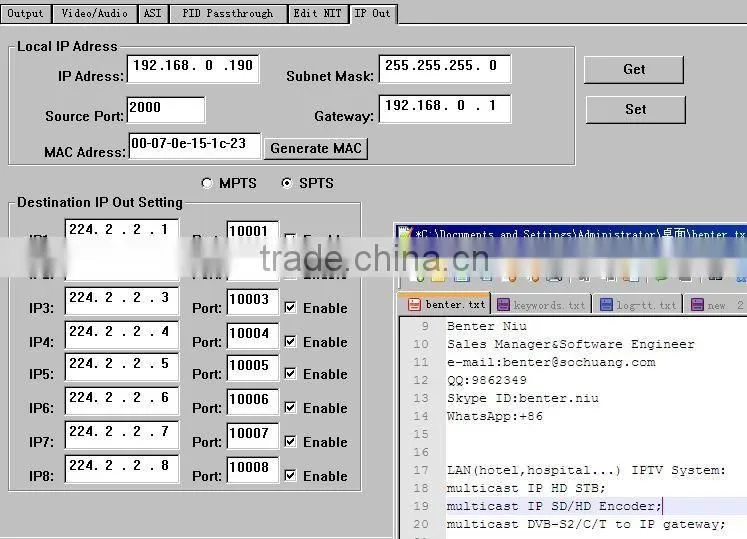Click editor line 'Benter Niu'

pos(486,326)
